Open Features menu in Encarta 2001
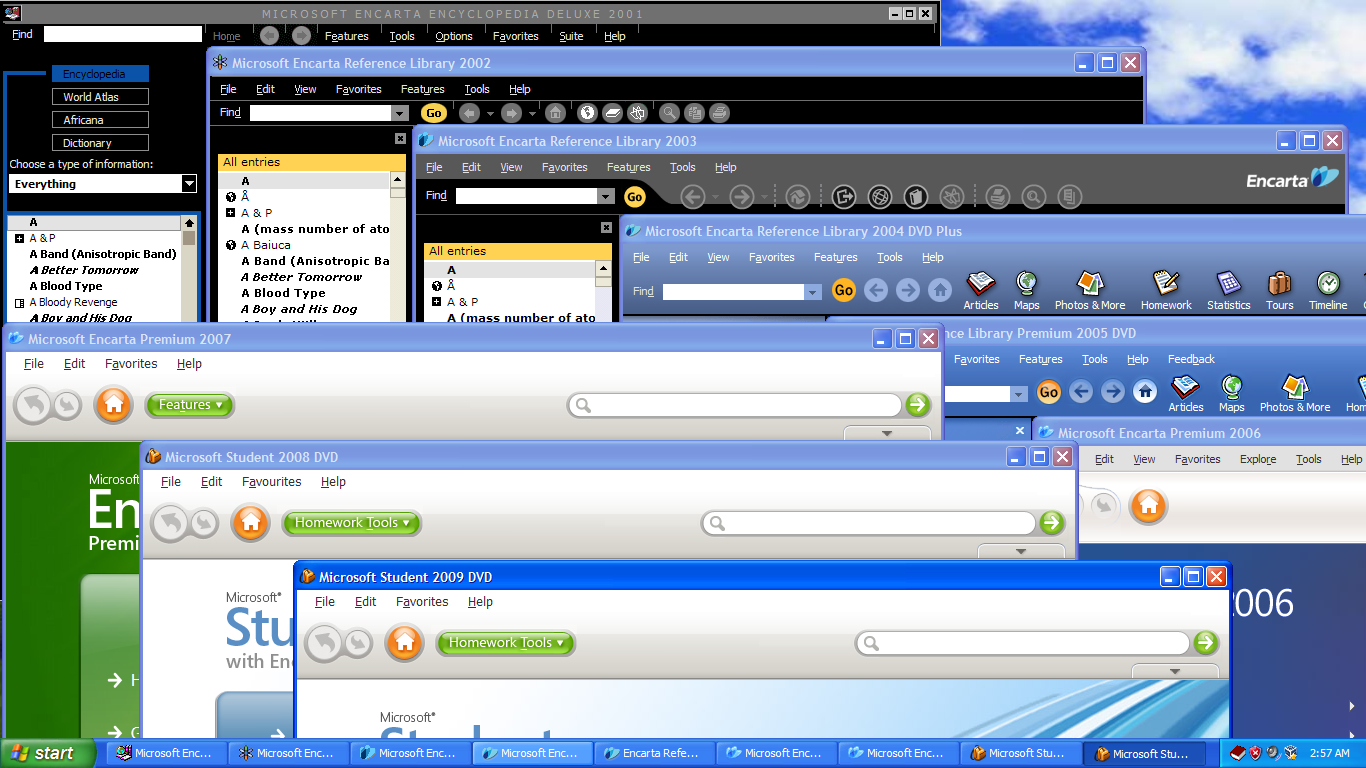 [347, 36]
